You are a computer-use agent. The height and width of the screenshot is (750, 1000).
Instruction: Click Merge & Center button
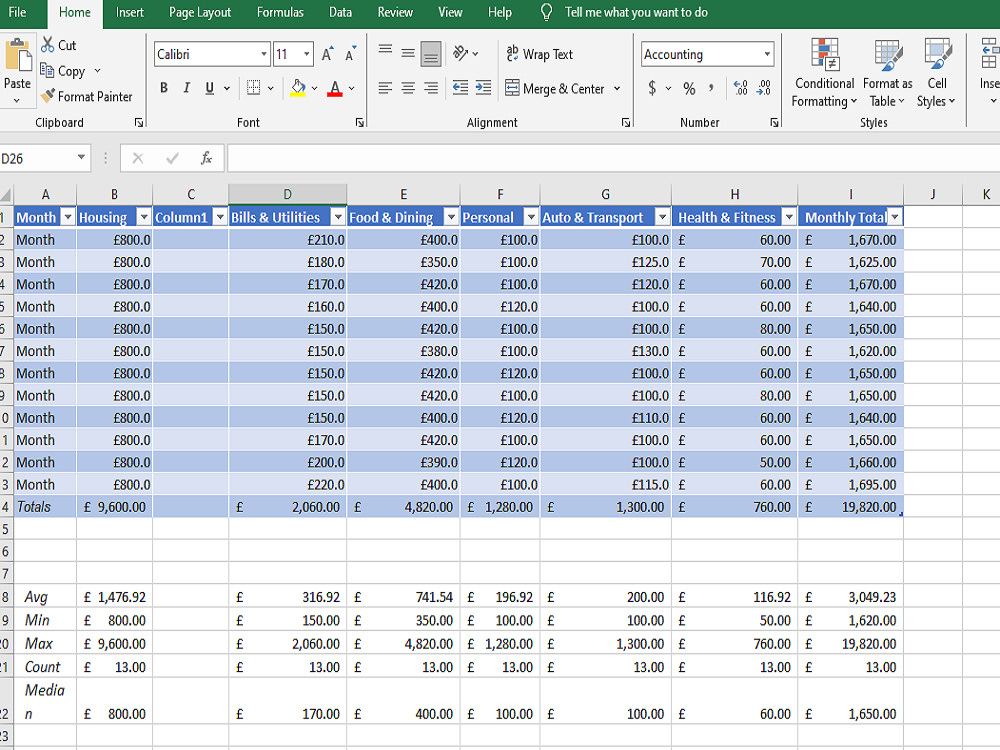[x=555, y=88]
